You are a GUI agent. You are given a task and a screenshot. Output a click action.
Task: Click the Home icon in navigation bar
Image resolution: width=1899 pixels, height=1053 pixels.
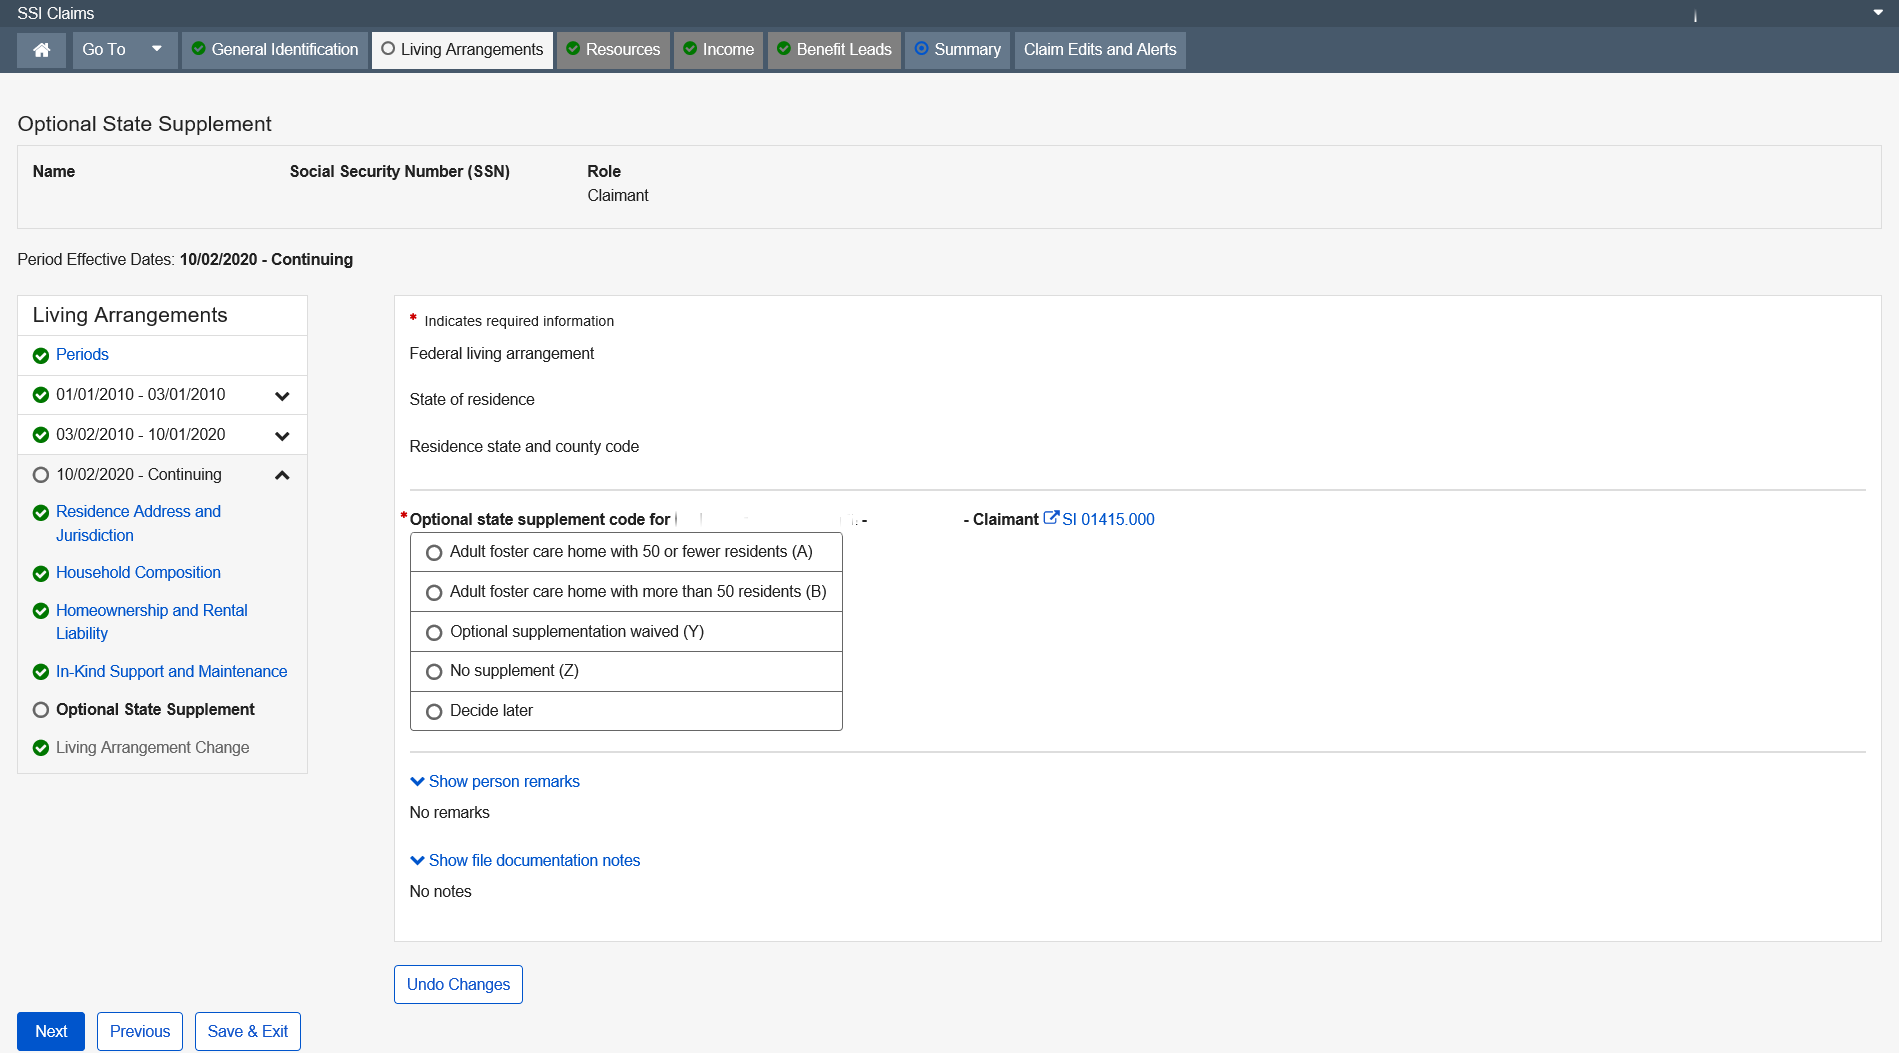tap(41, 50)
